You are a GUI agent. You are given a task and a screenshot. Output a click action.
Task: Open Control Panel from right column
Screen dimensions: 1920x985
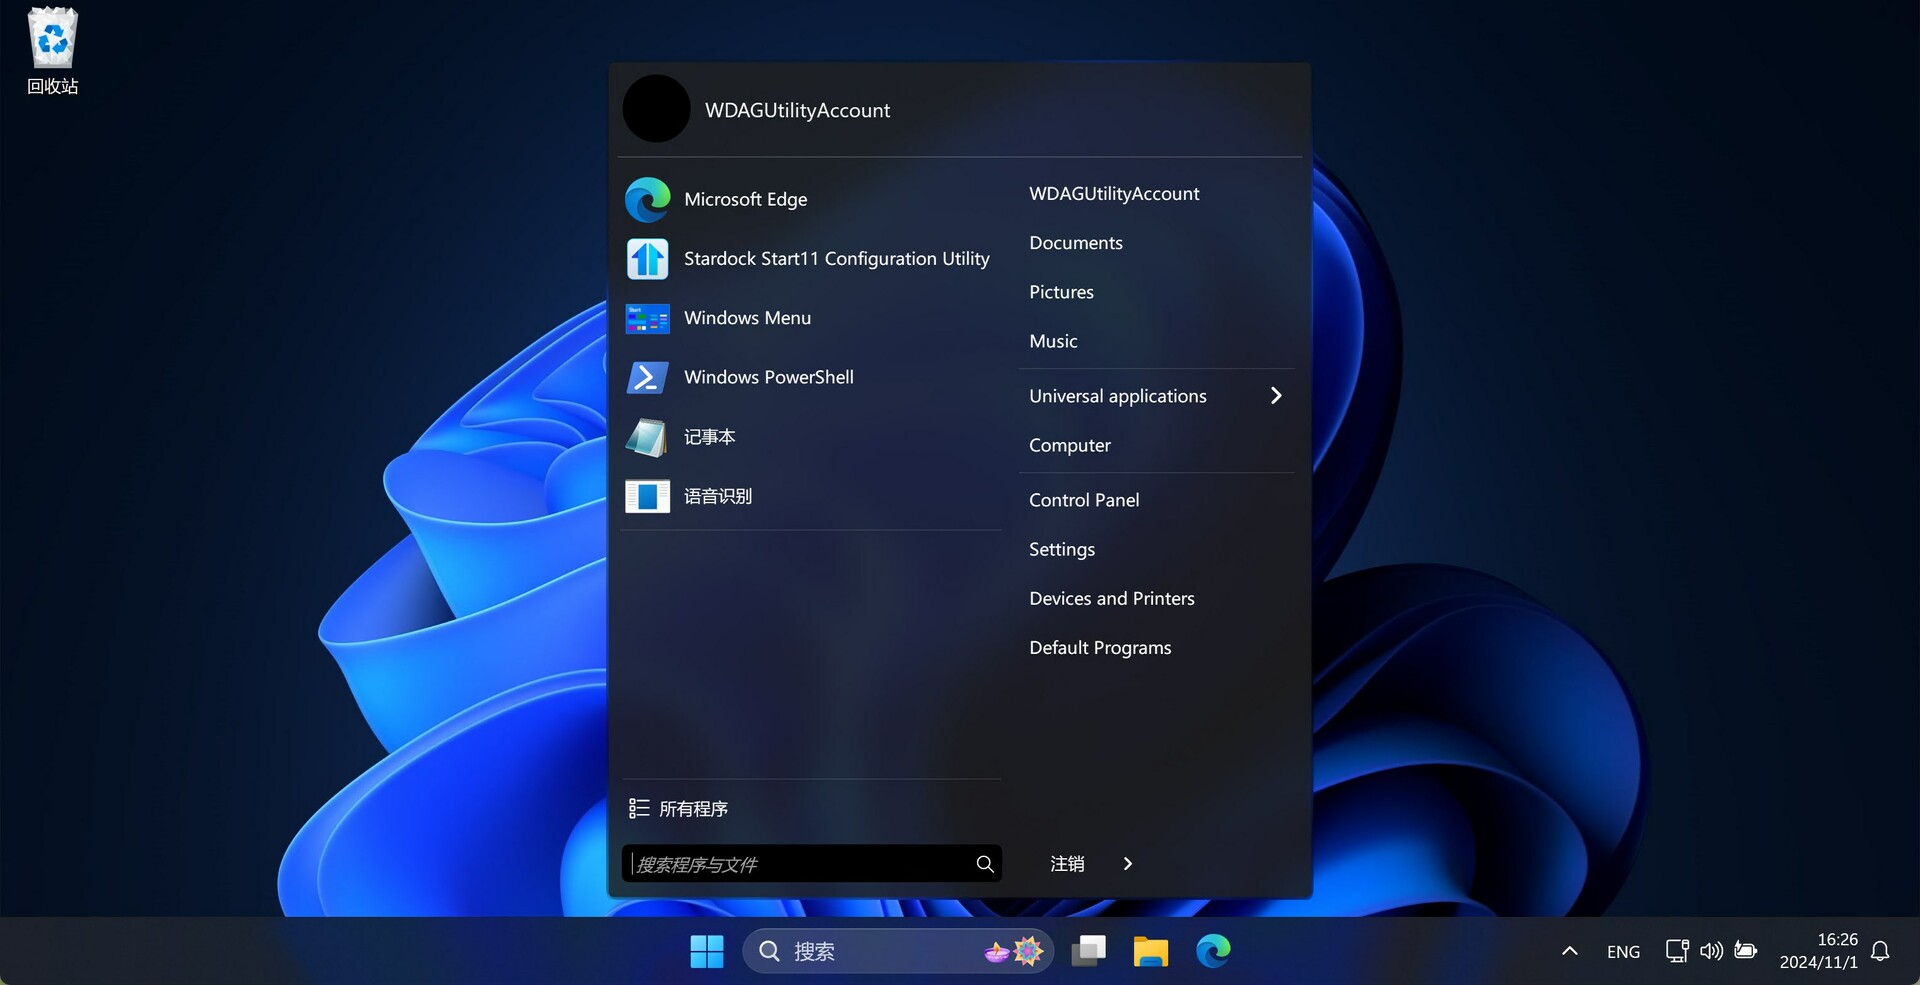click(1084, 500)
